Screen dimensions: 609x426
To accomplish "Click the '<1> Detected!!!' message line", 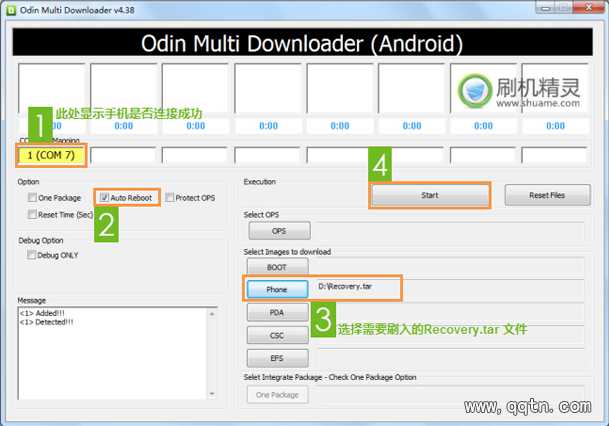I will 47,322.
